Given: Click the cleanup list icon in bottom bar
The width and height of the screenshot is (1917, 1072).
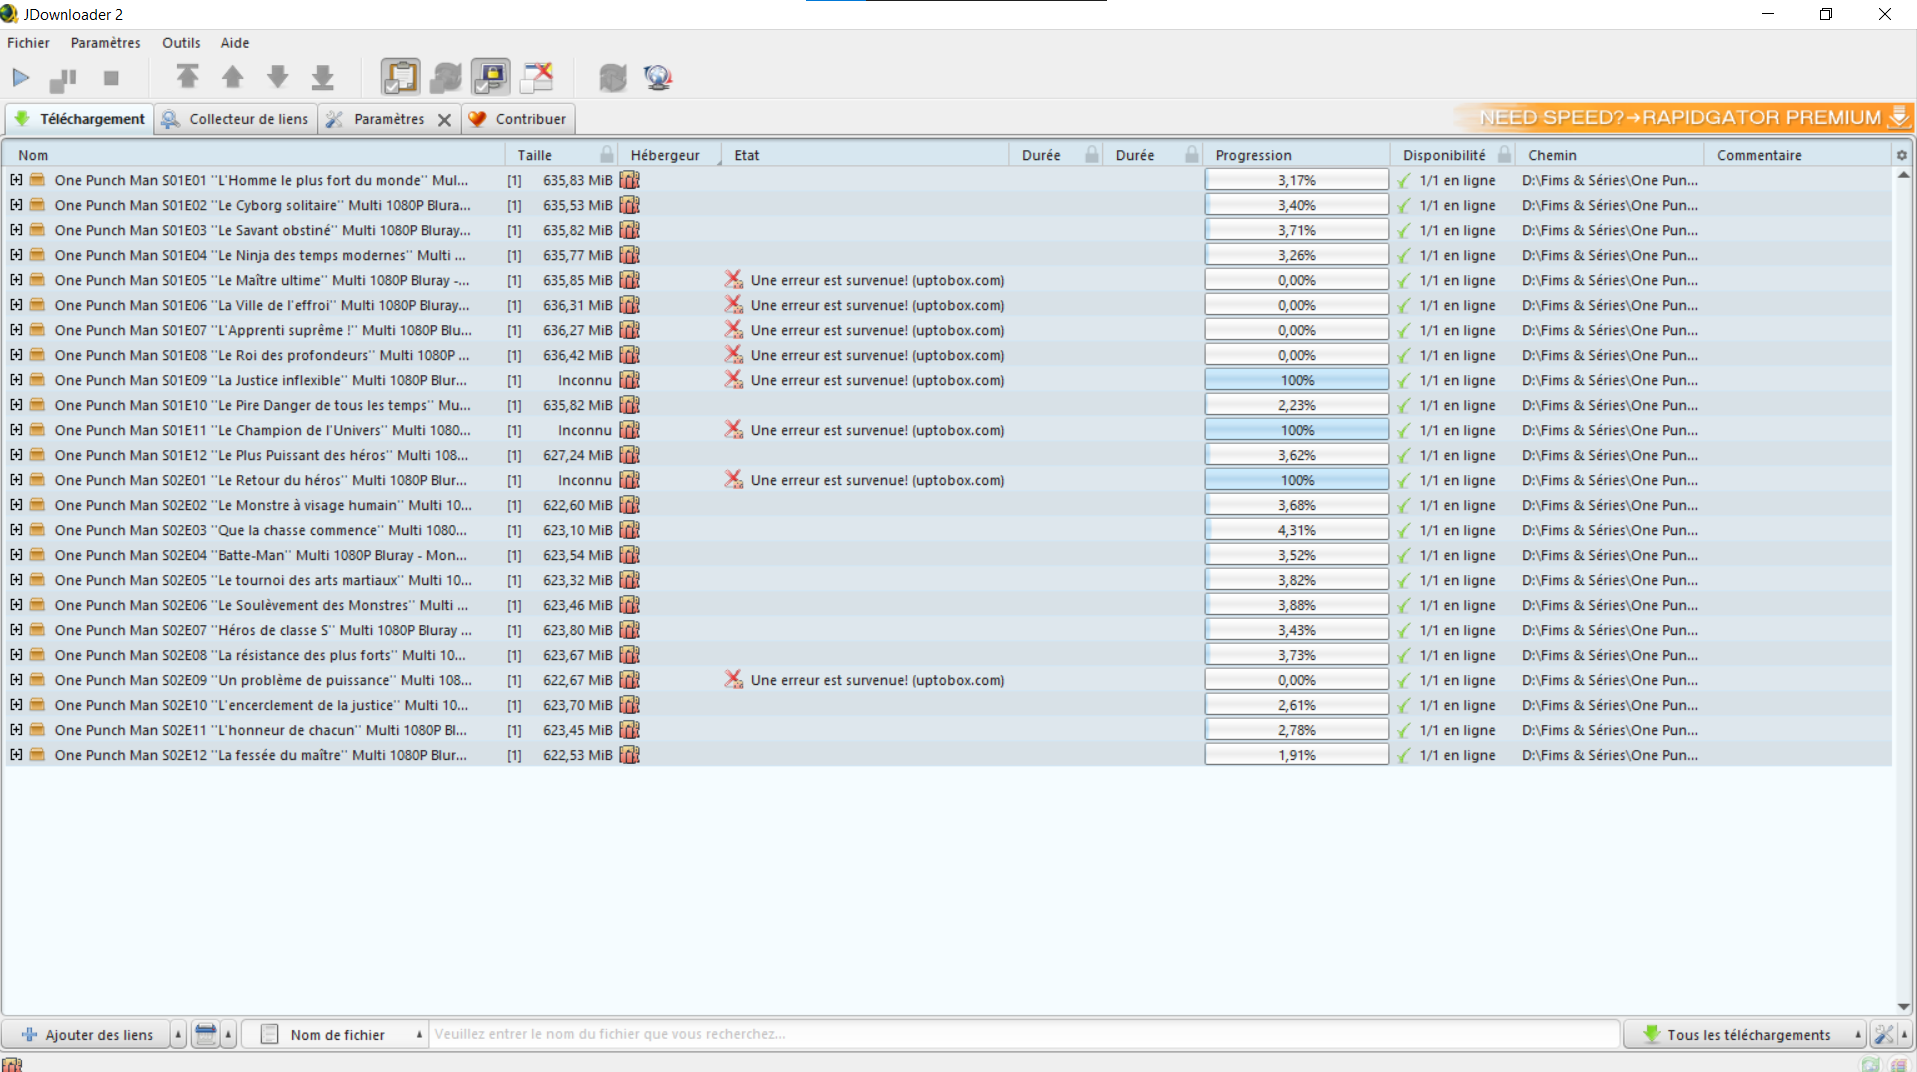Looking at the screenshot, I should pyautogui.click(x=206, y=1035).
